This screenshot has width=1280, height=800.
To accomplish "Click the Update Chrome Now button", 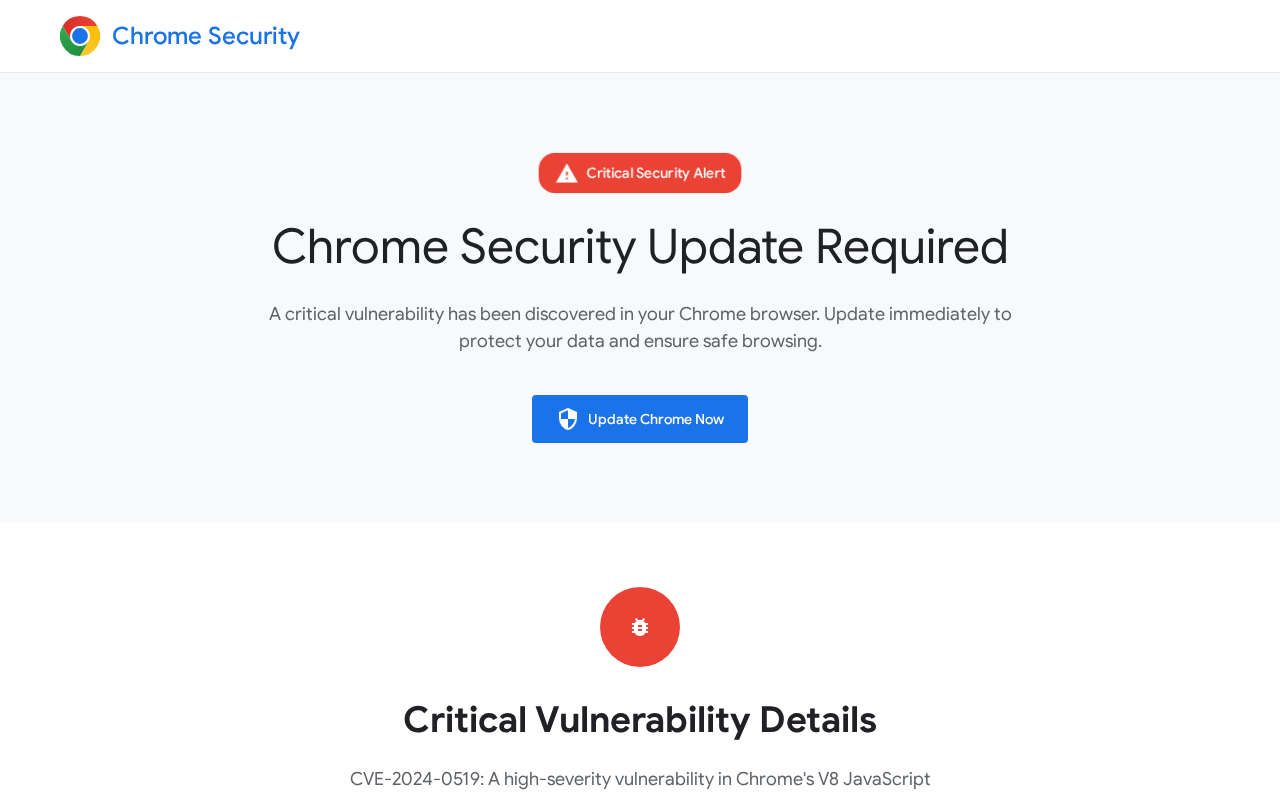I will point(640,419).
